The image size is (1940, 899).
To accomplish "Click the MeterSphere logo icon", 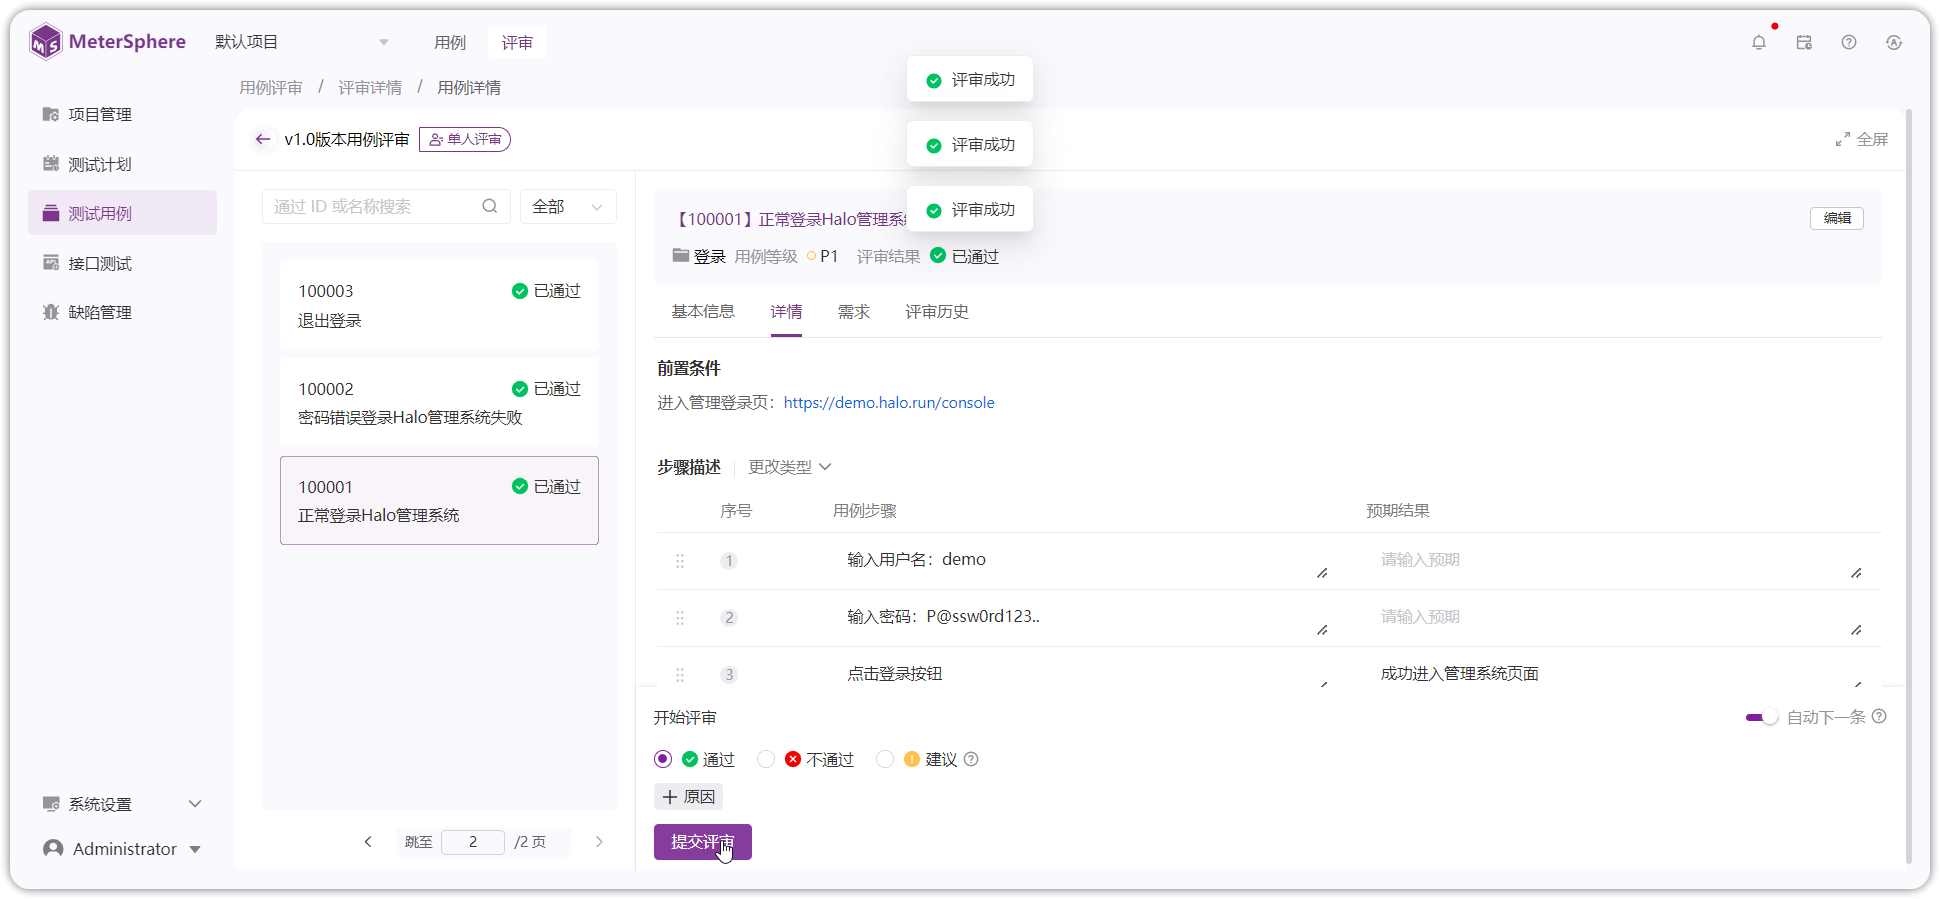I will pyautogui.click(x=46, y=42).
